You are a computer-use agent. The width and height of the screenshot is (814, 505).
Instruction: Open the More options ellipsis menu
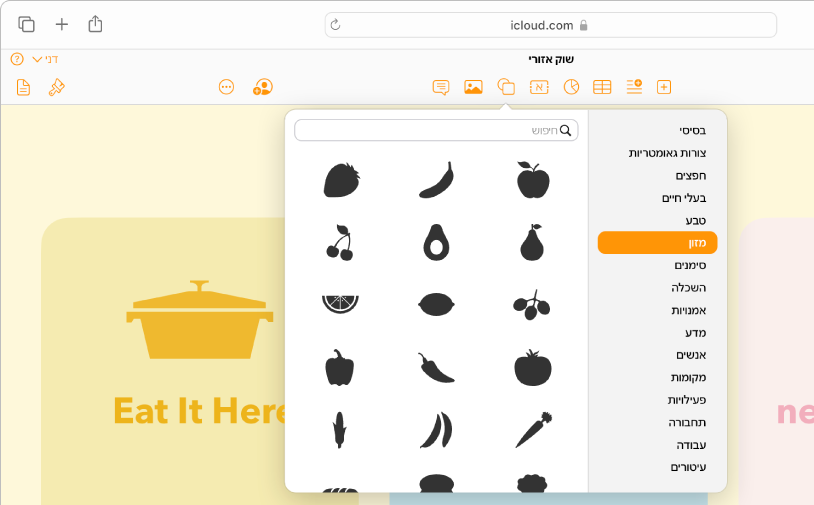pos(226,87)
